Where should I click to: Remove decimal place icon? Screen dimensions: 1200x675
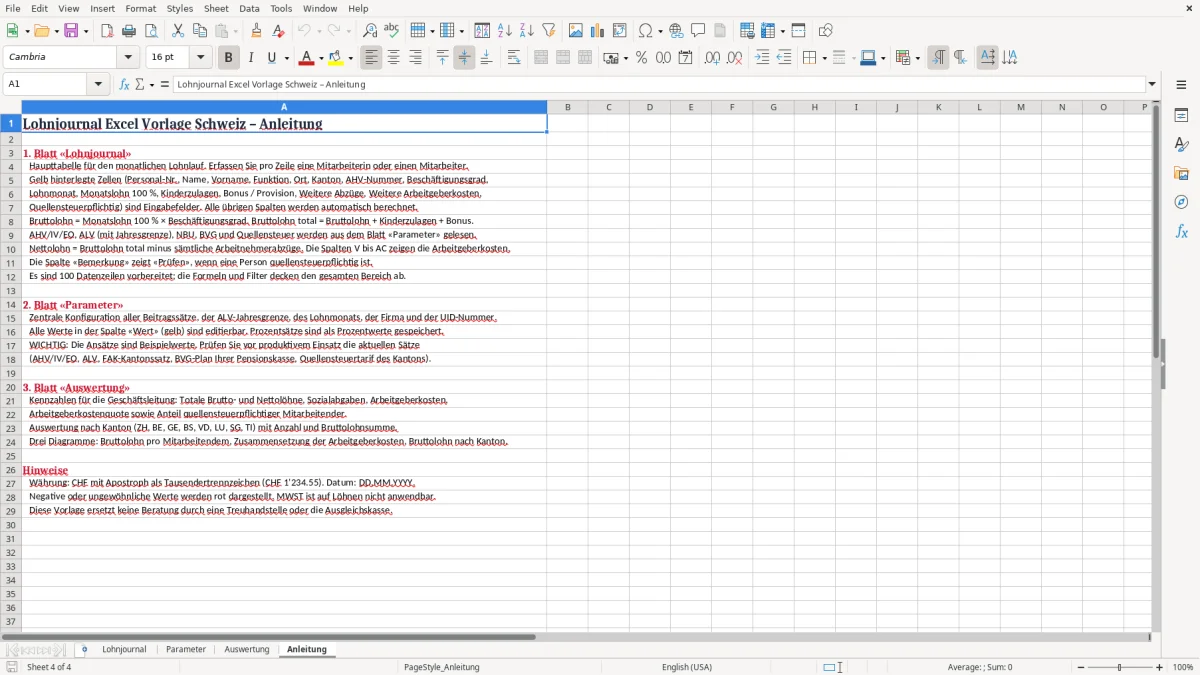[735, 58]
